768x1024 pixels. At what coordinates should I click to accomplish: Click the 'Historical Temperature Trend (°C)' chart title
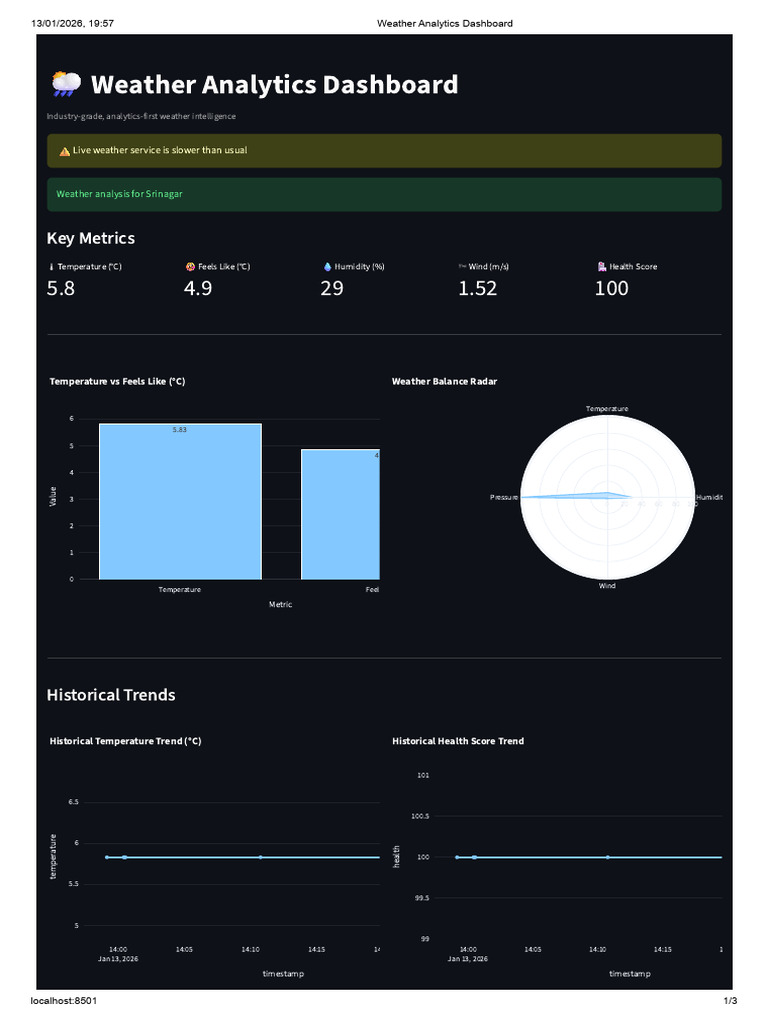point(125,741)
